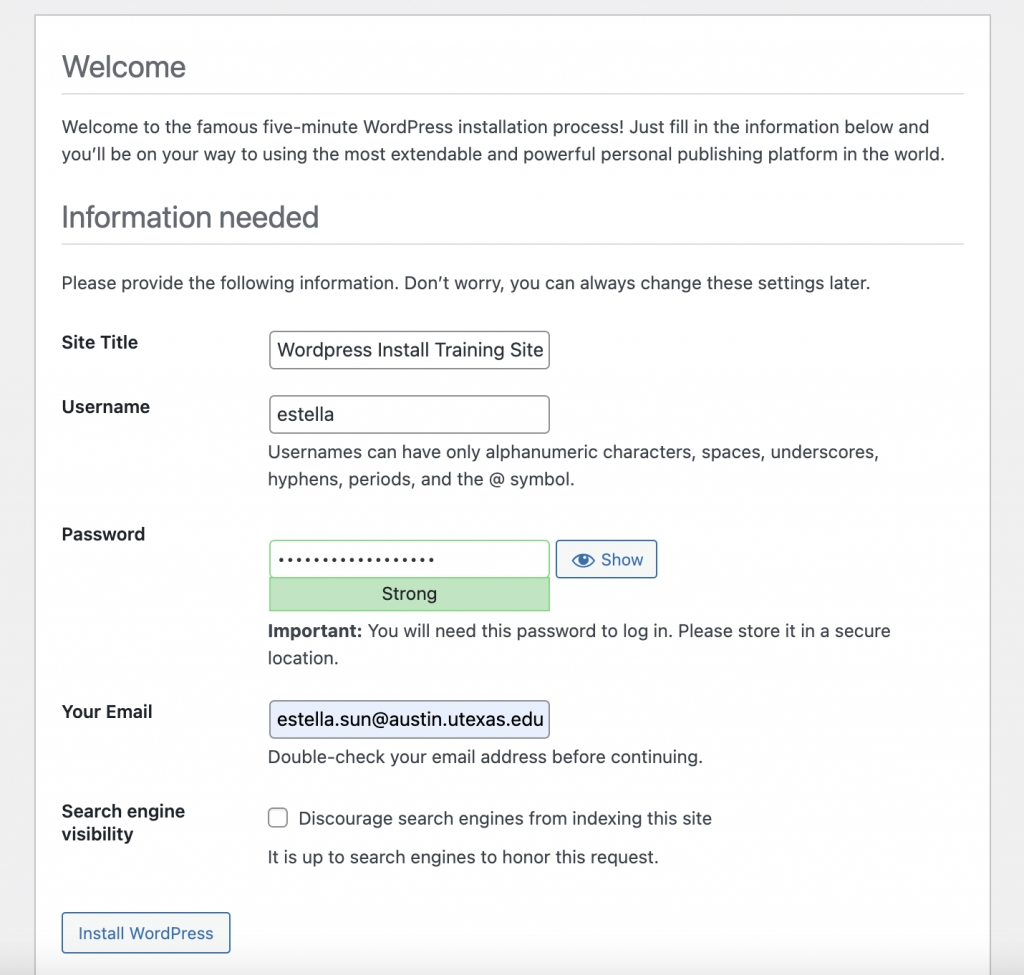Click the Install WordPress button
This screenshot has width=1024, height=975.
tap(146, 933)
